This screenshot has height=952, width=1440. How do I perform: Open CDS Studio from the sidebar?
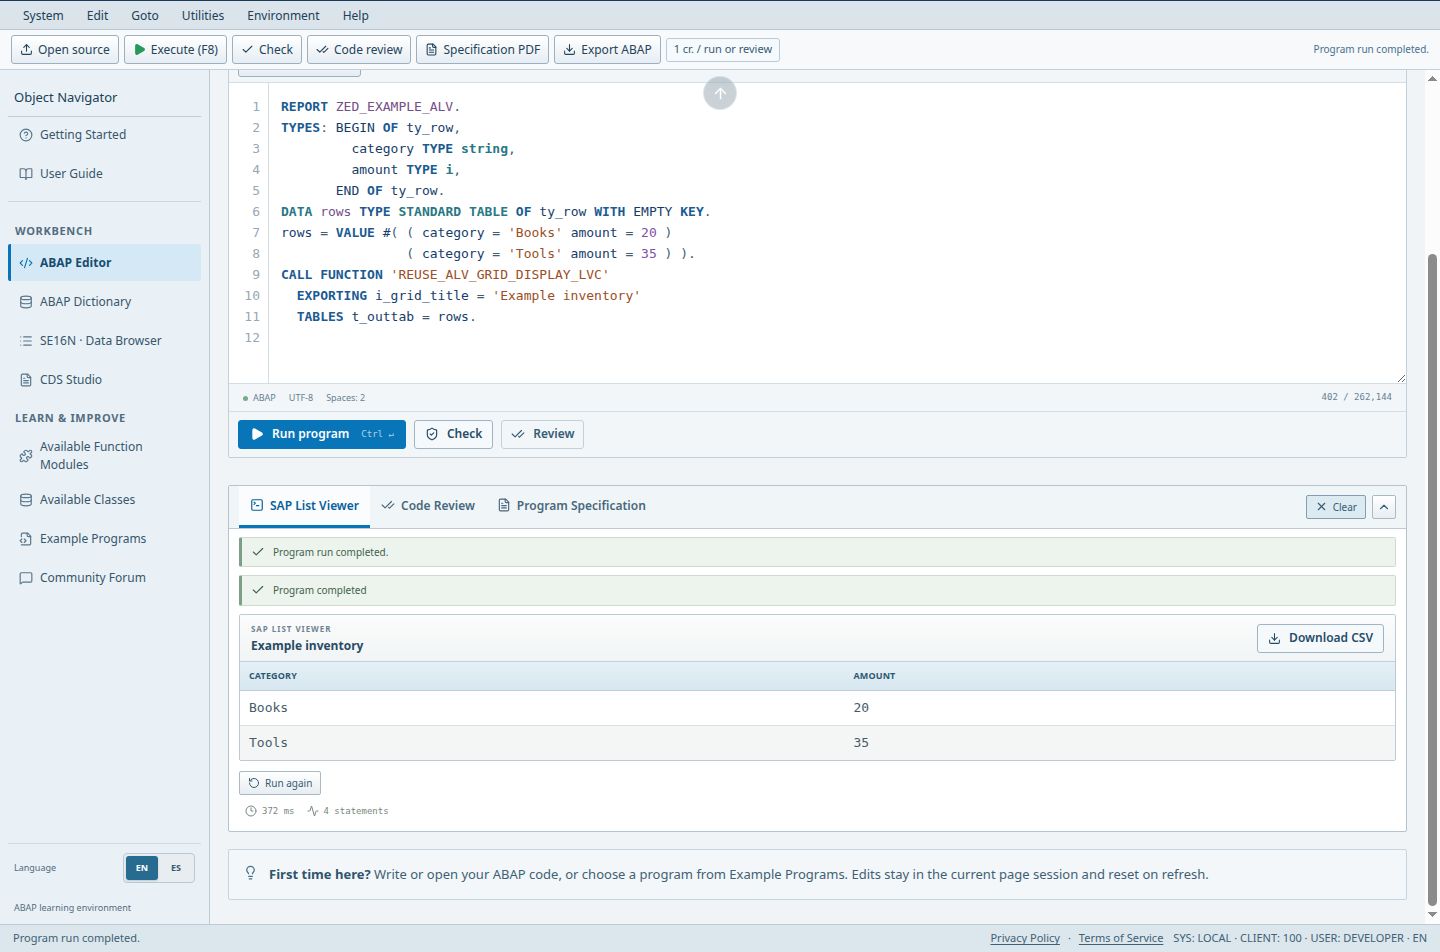point(104,380)
